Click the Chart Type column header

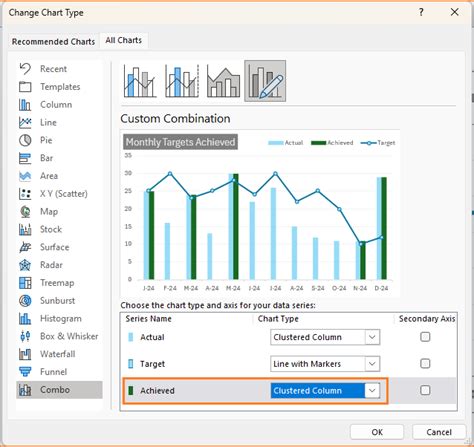[278, 319]
